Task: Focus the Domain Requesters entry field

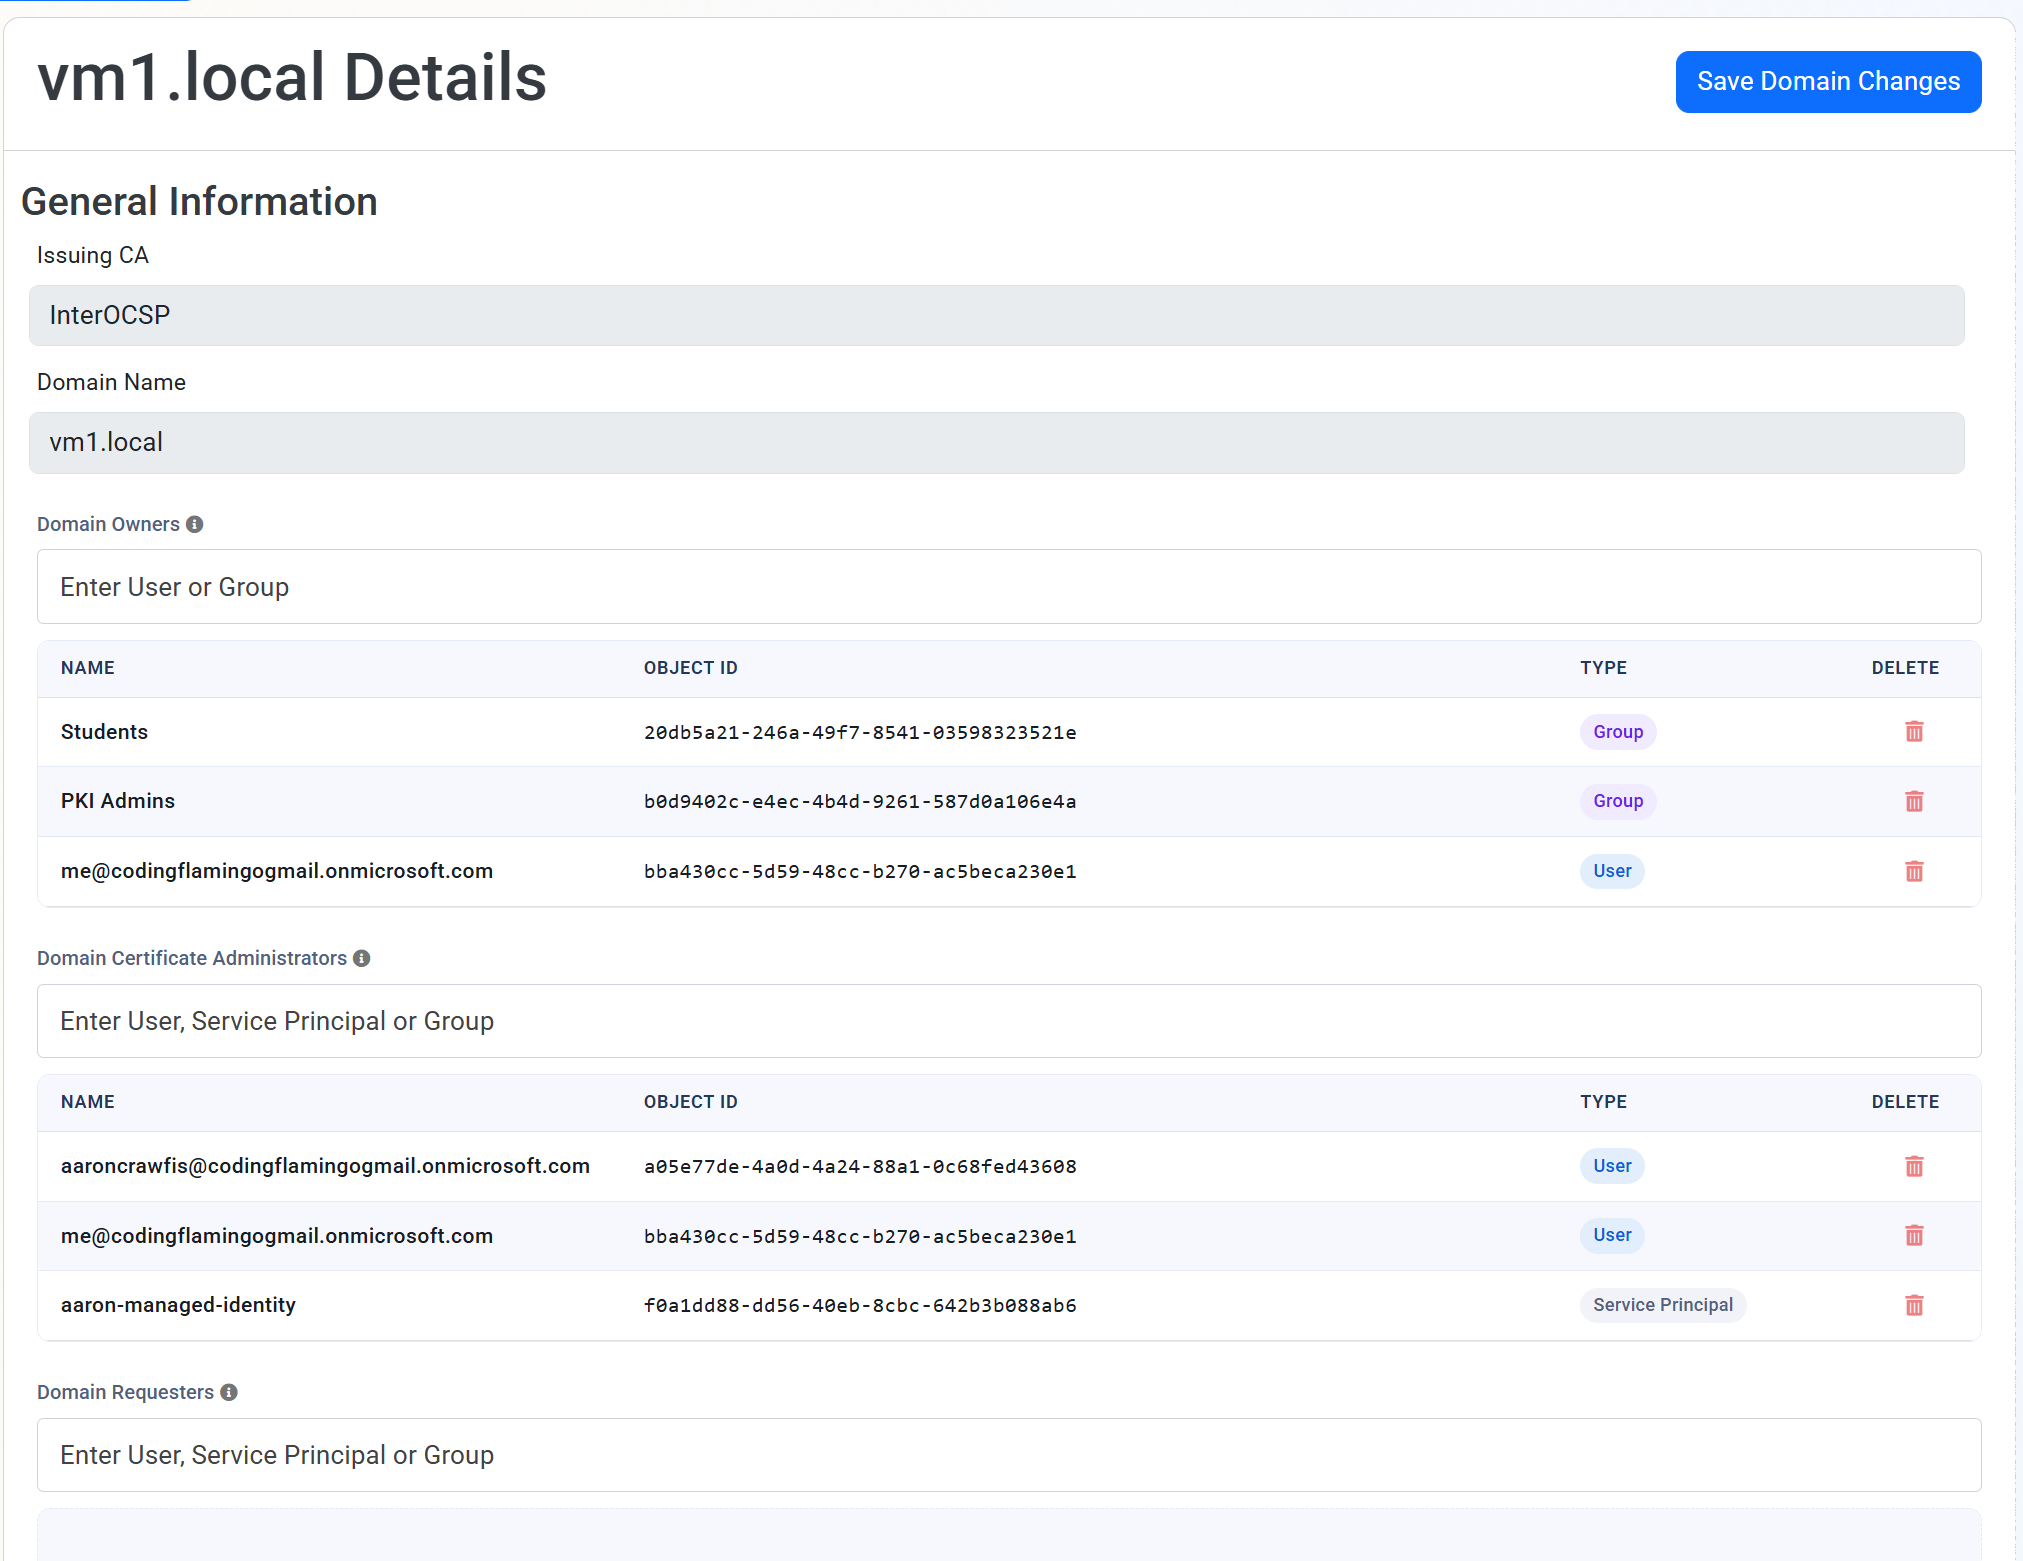Action: pos(1009,1455)
